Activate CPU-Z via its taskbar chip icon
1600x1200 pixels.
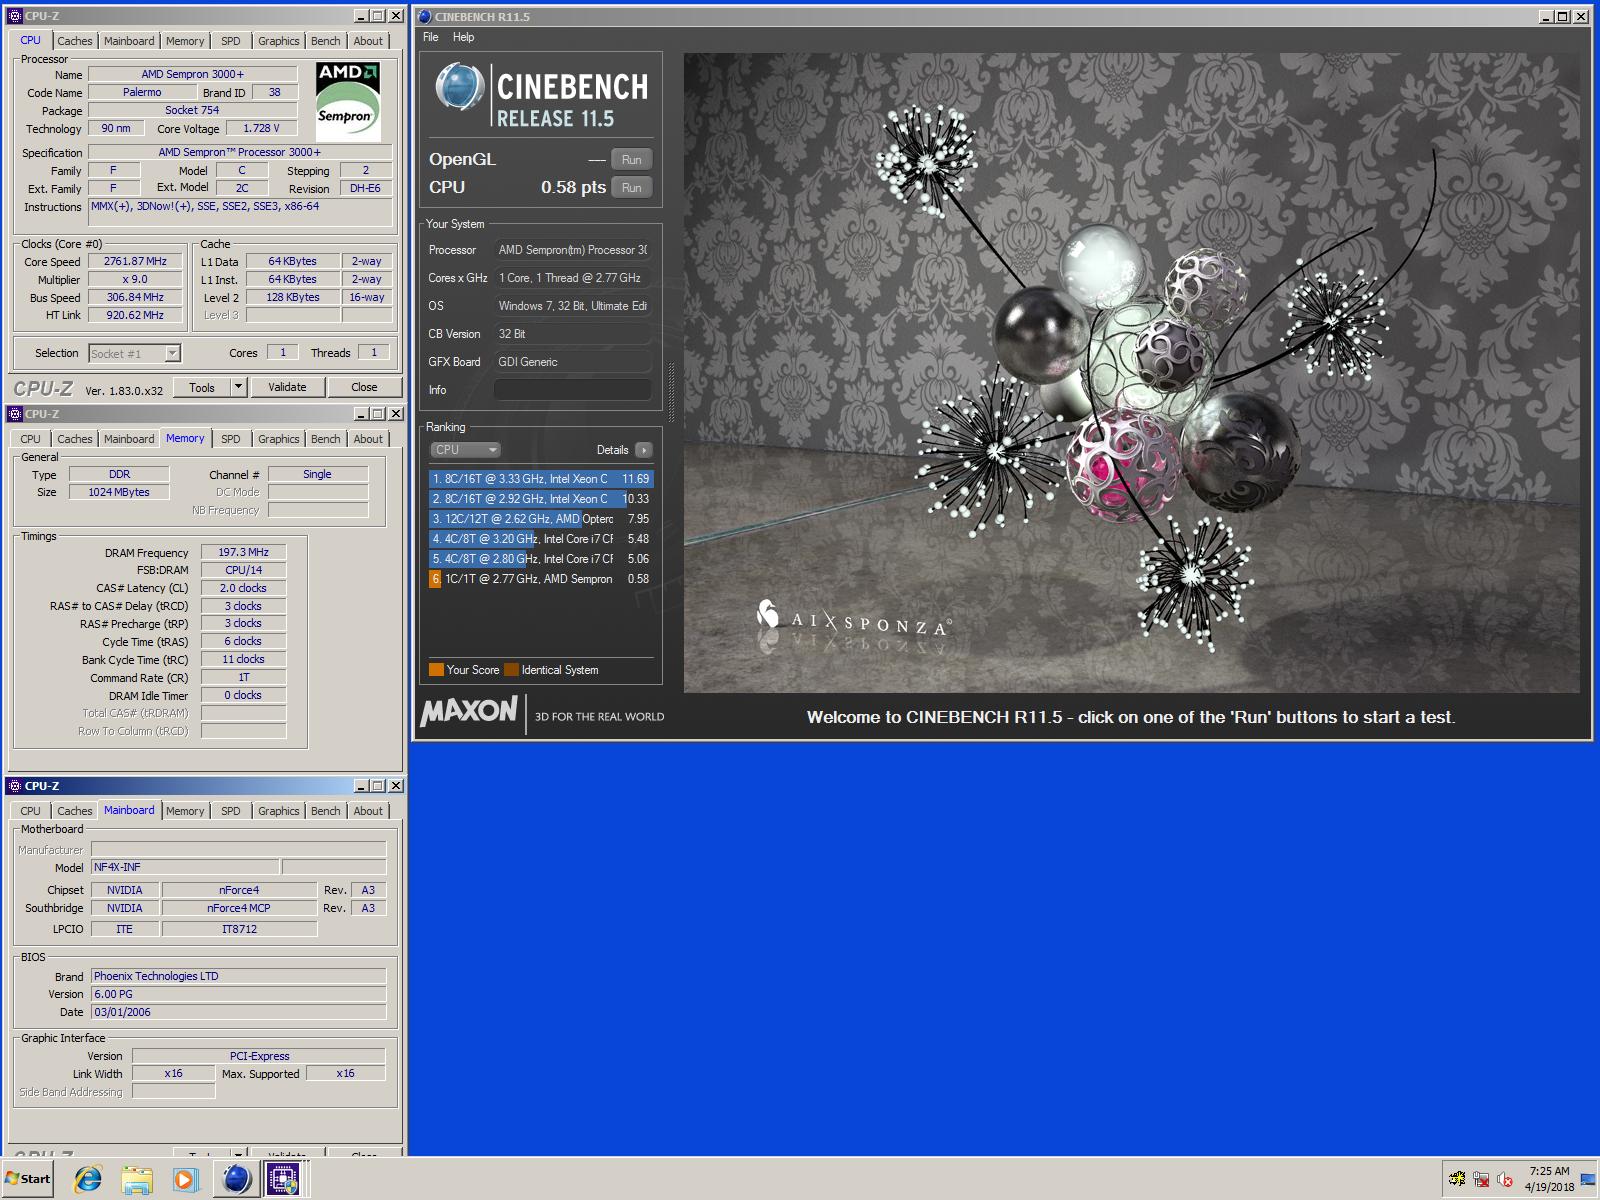click(x=284, y=1180)
